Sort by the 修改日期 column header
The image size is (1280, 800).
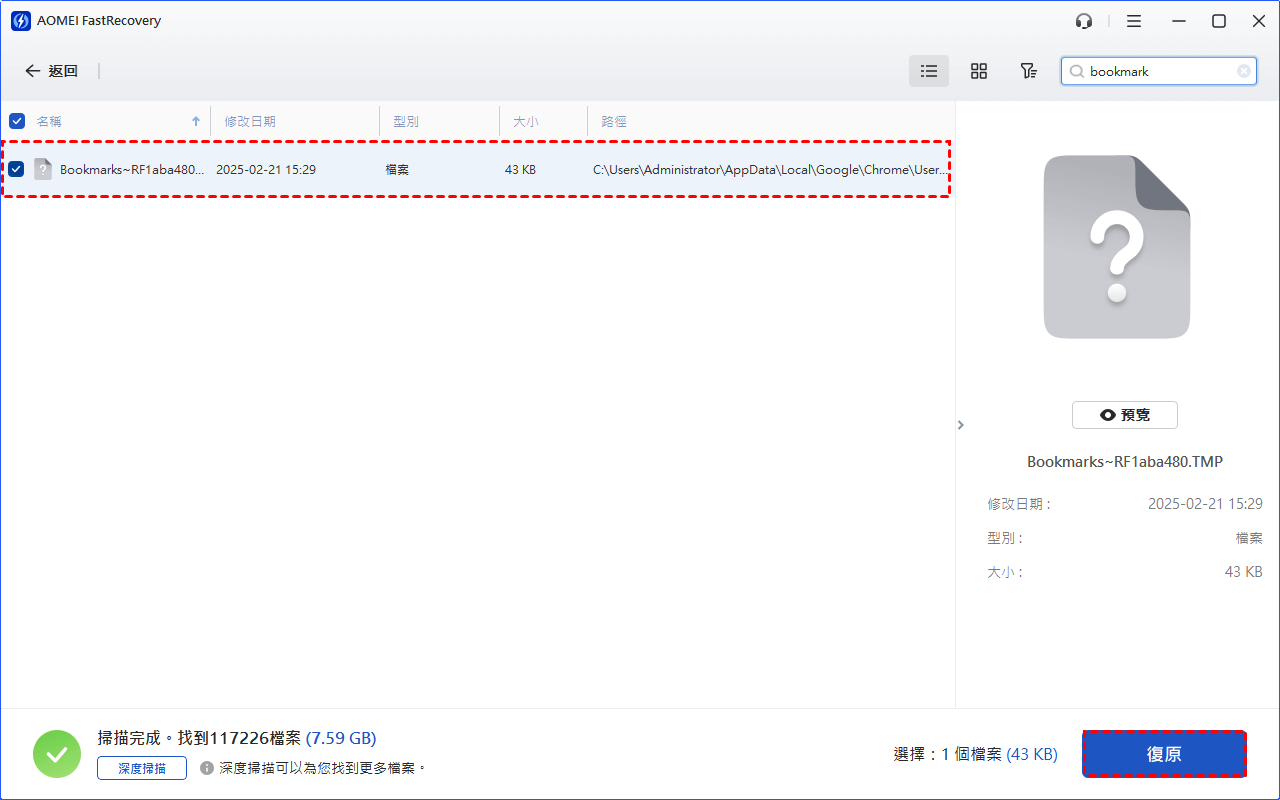click(x=250, y=121)
